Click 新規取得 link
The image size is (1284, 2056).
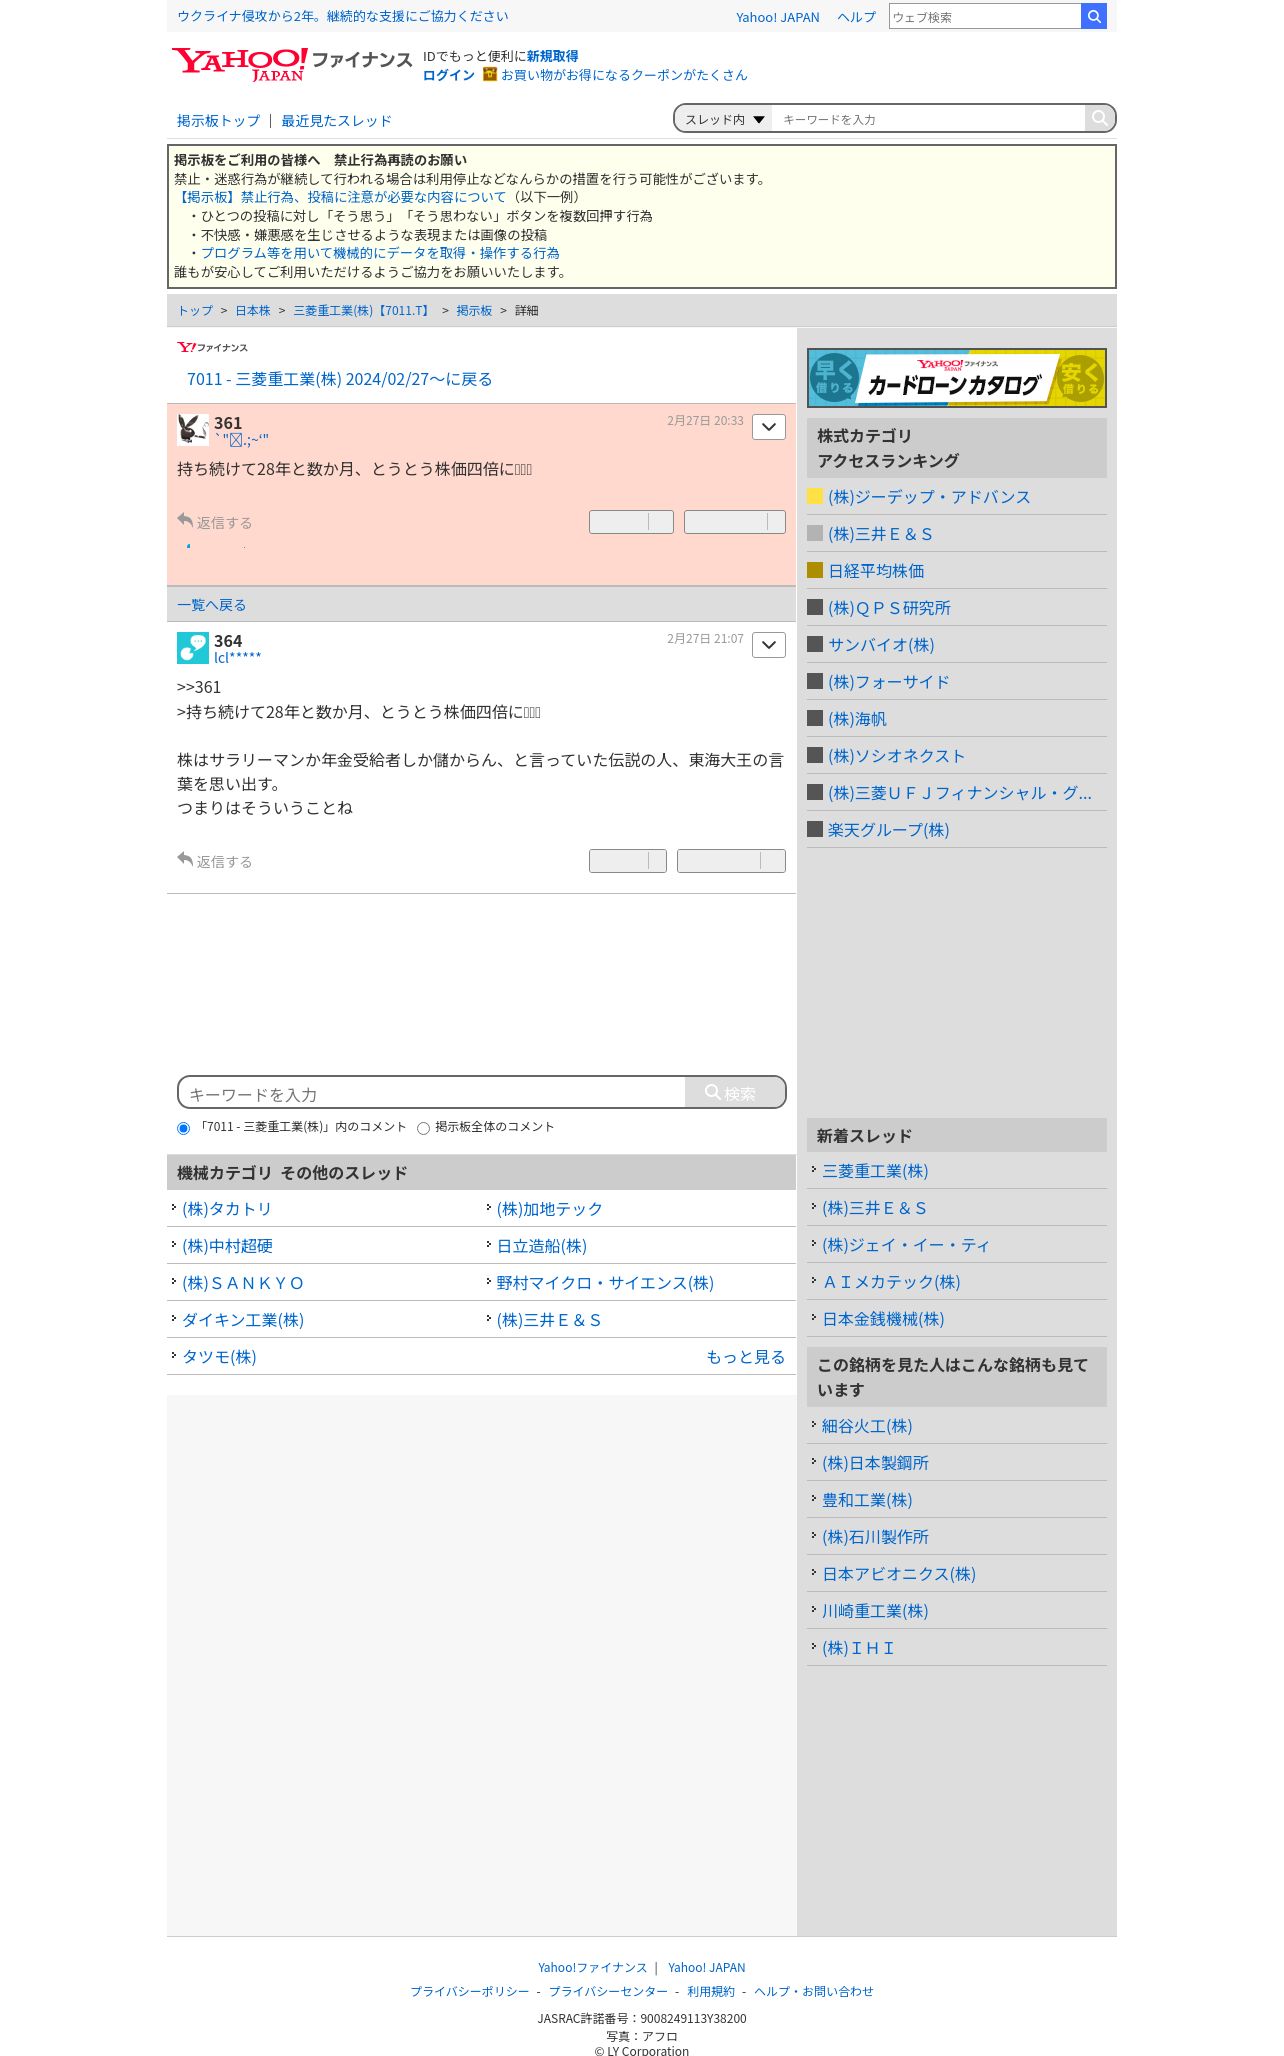tap(553, 56)
